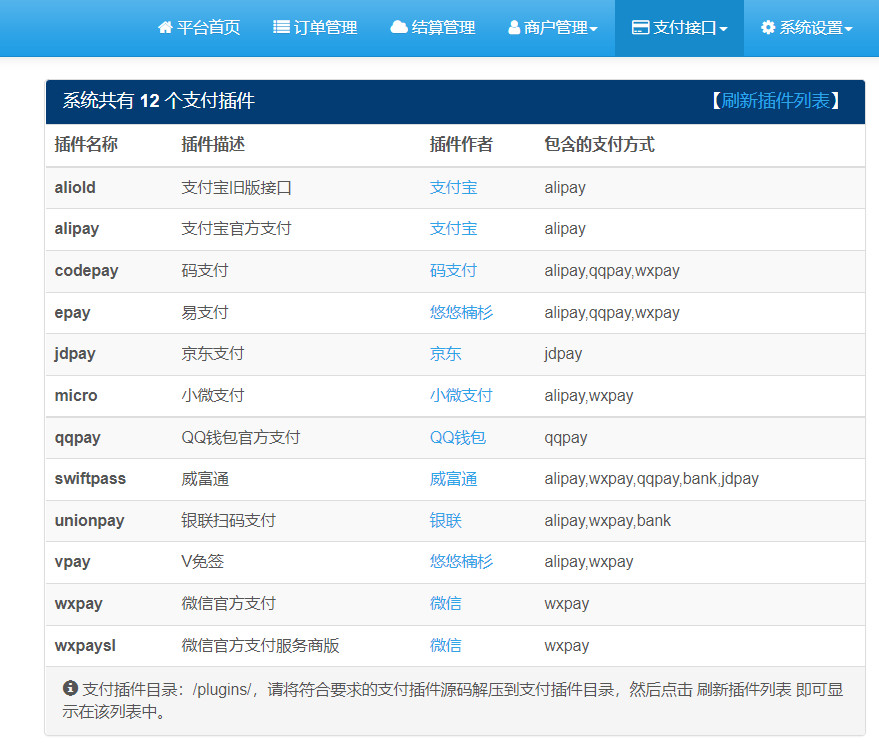The image size is (879, 745).
Task: Click the QQ钱包官方支付 description
Action: pyautogui.click(x=241, y=437)
